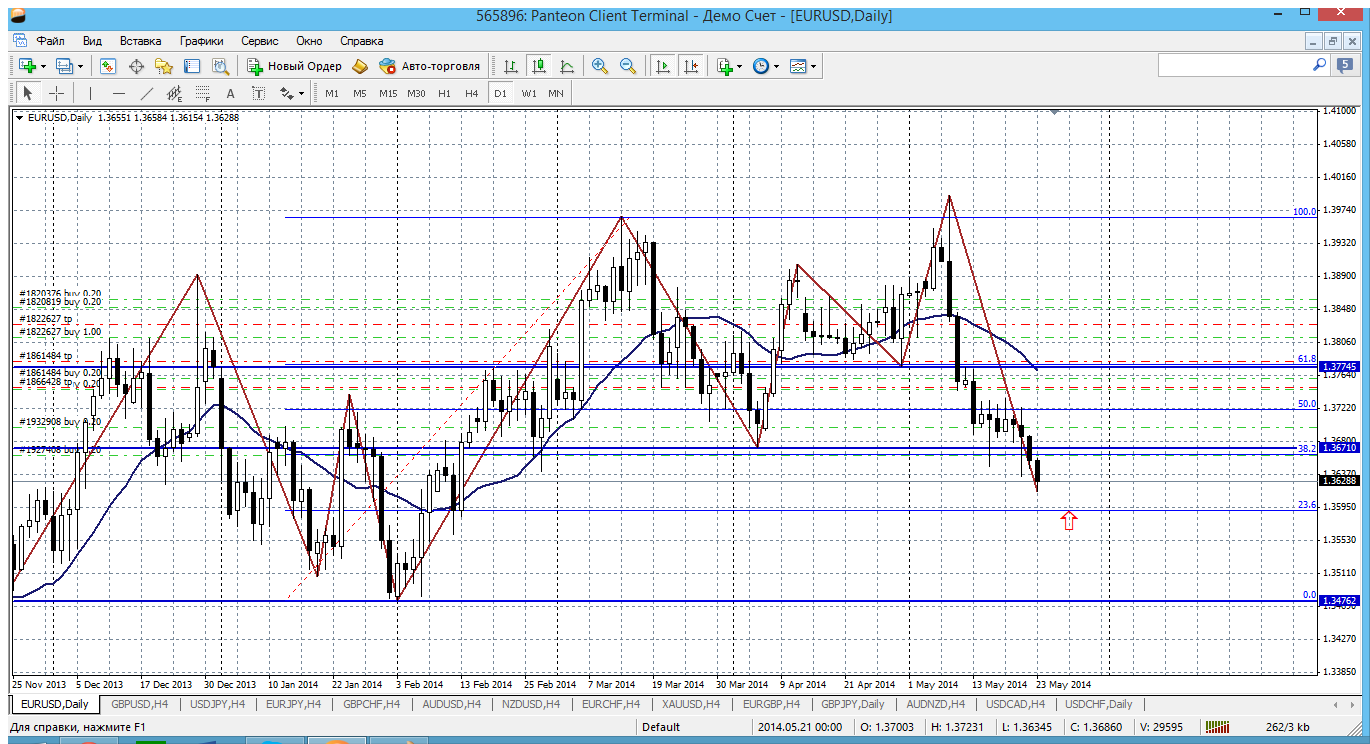
Task: Click the Zoom Out magnifier icon
Action: (628, 66)
